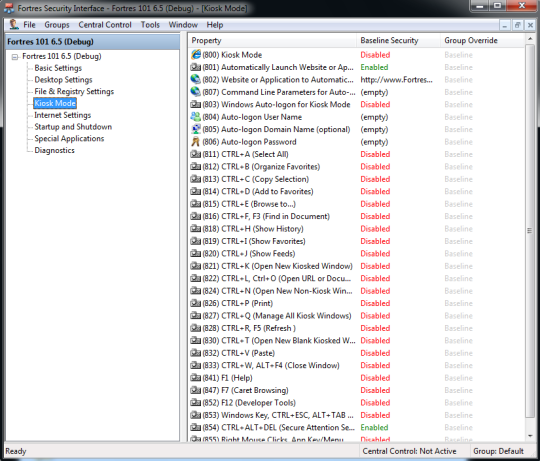Click the icon beside (832) CTRL+V Paste
Image resolution: width=540 pixels, height=461 pixels.
[x=196, y=353]
